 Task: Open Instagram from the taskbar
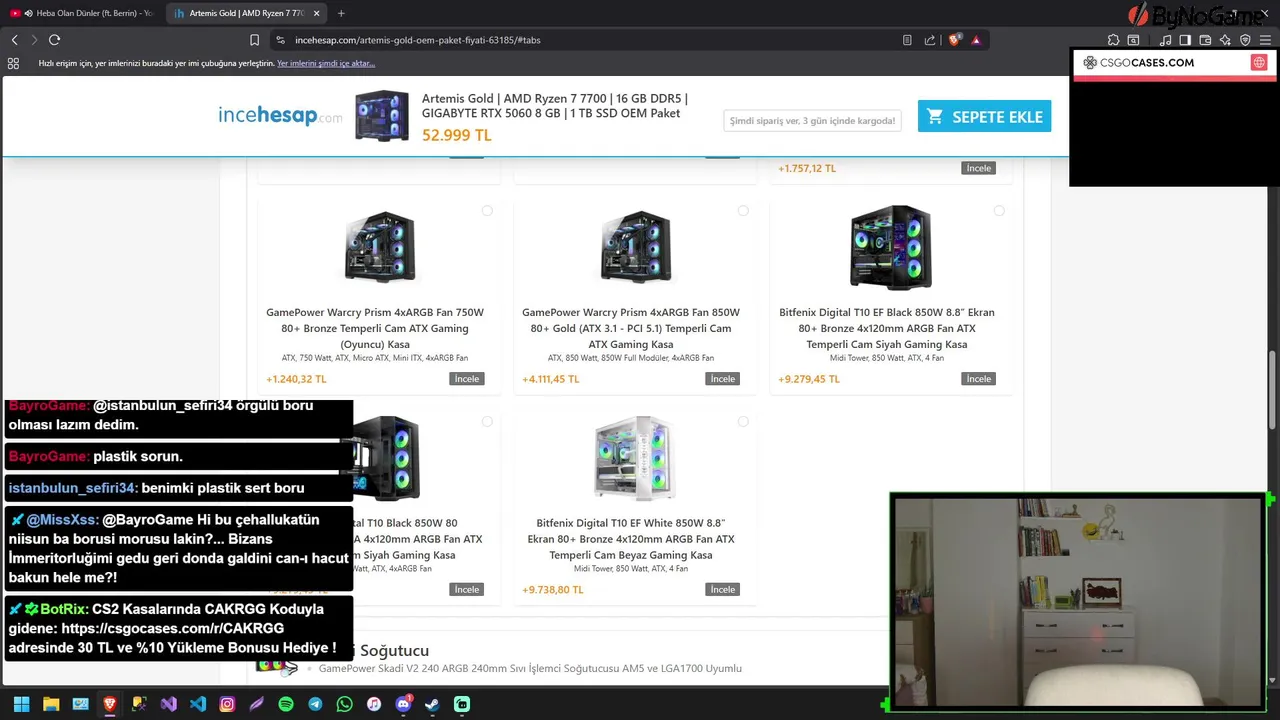227,704
